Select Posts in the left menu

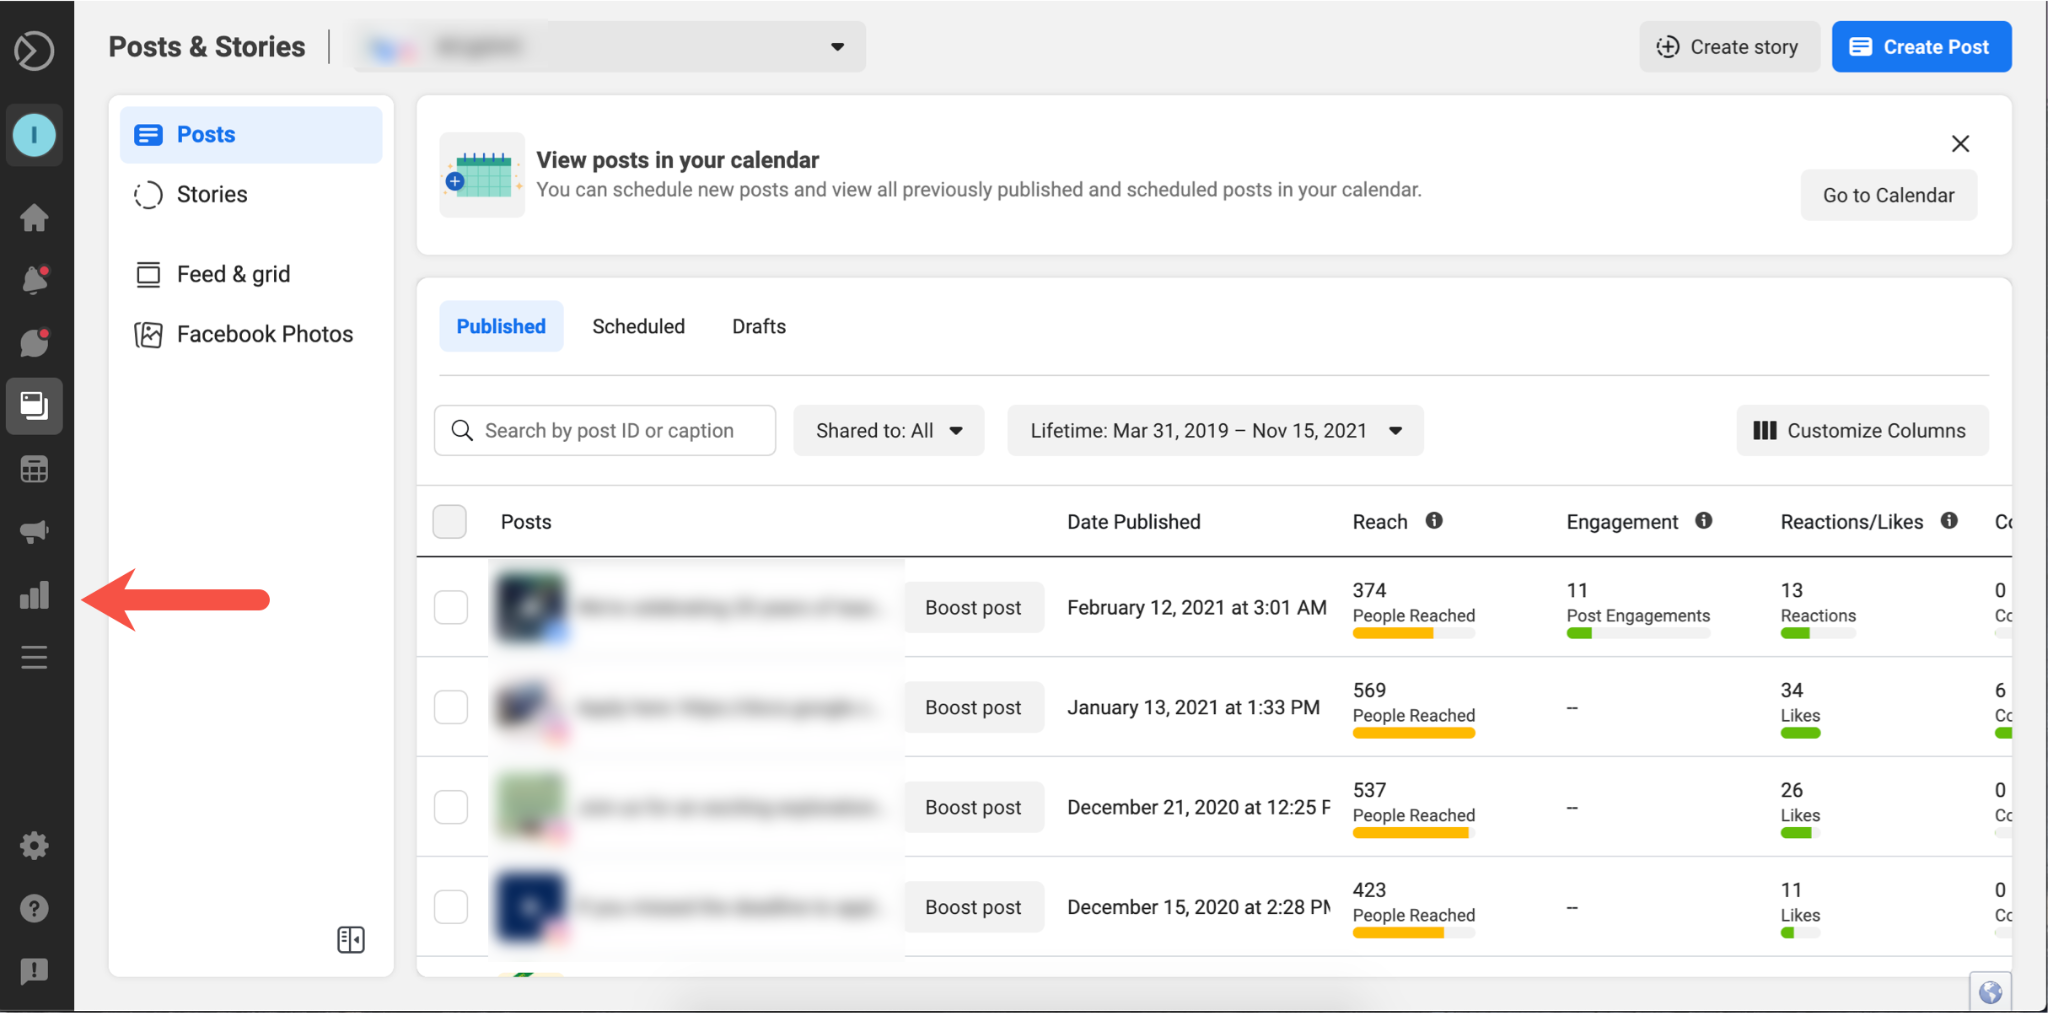click(251, 135)
